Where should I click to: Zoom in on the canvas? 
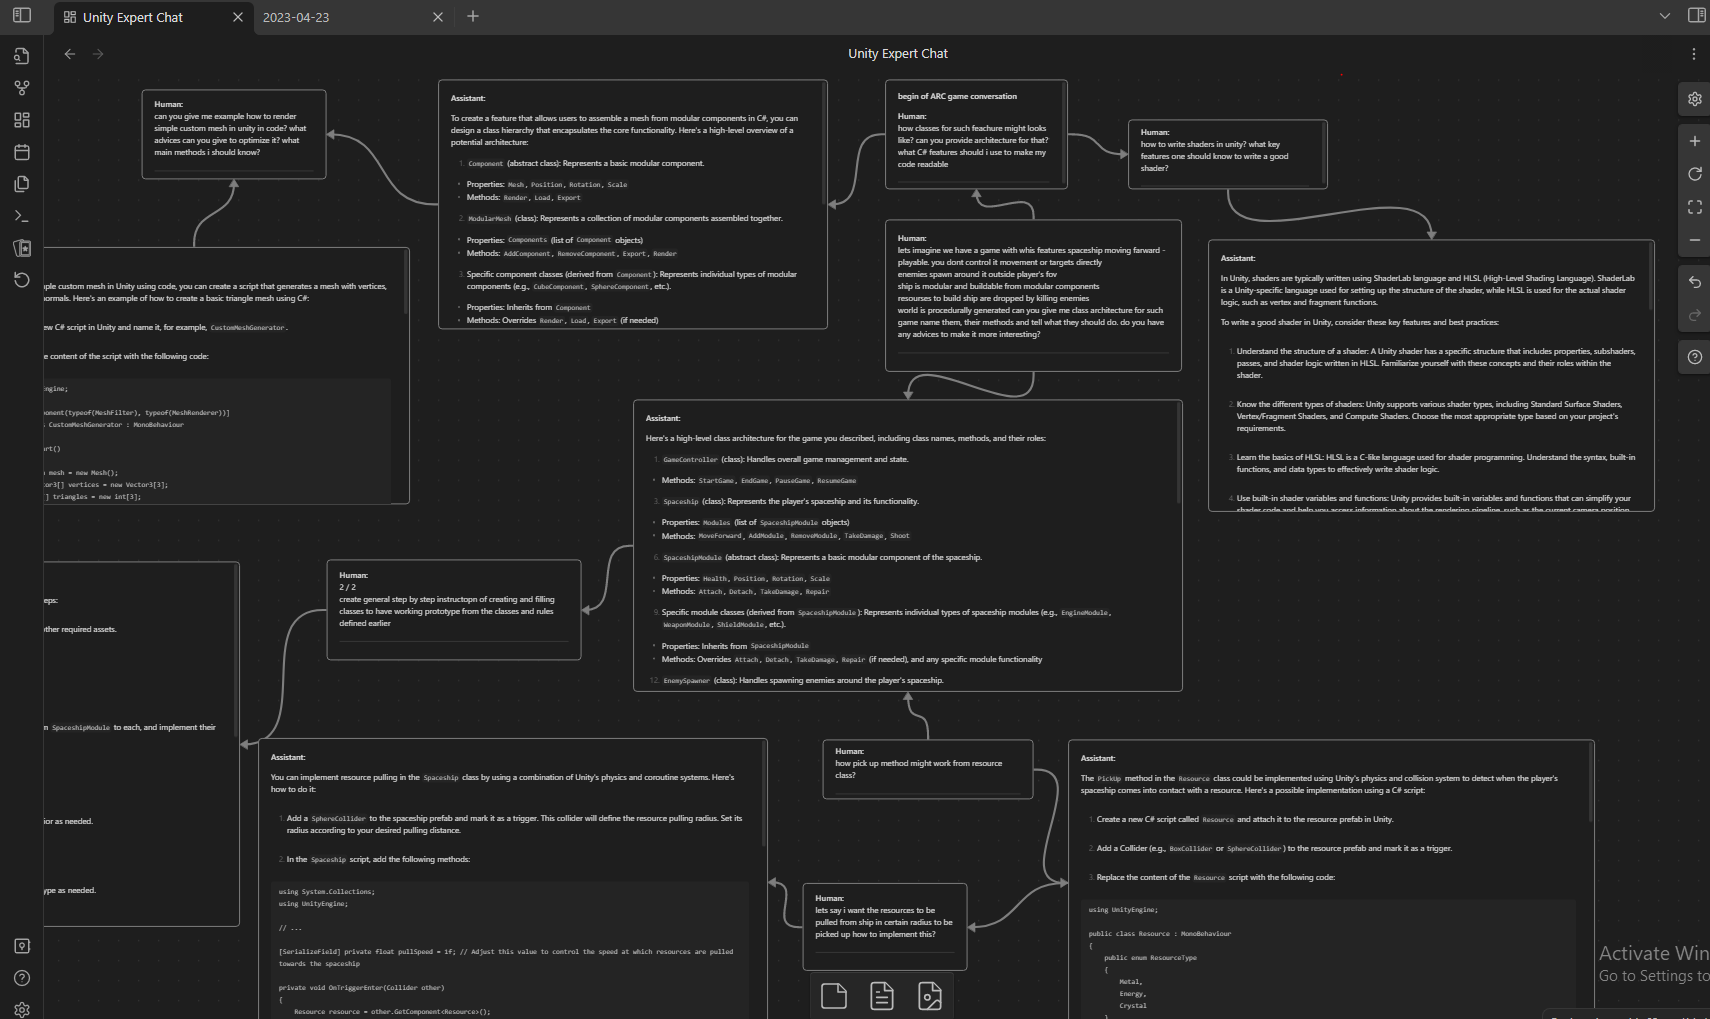(x=1694, y=141)
